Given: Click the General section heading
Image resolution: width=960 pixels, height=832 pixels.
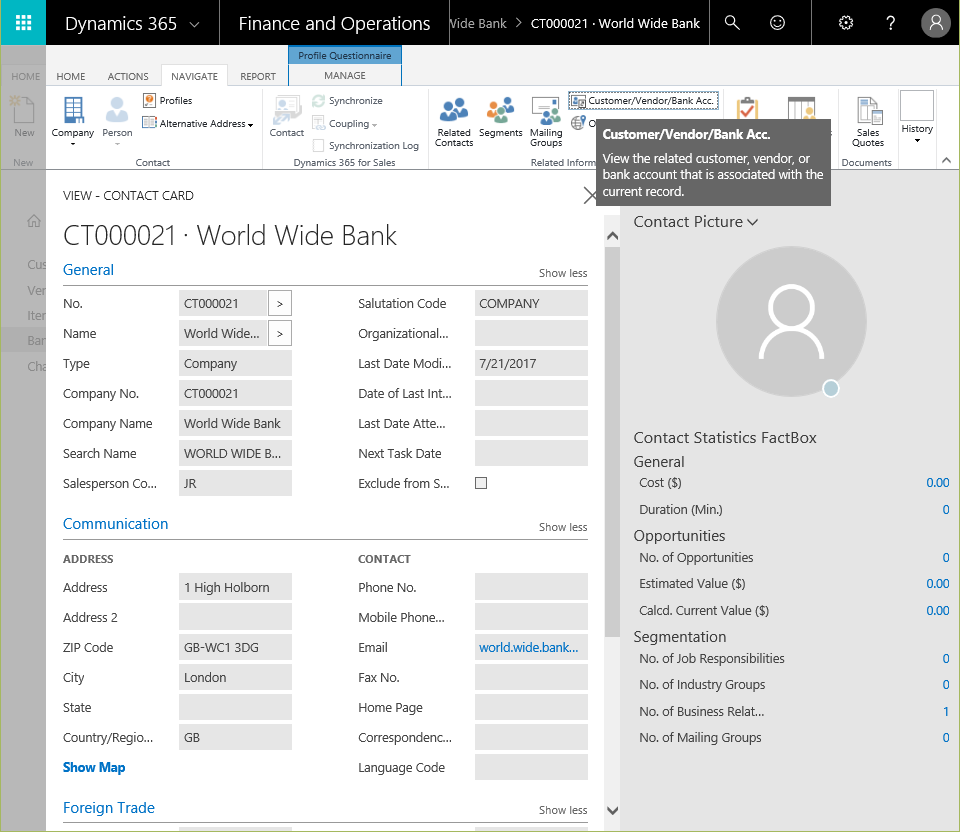Looking at the screenshot, I should 88,270.
